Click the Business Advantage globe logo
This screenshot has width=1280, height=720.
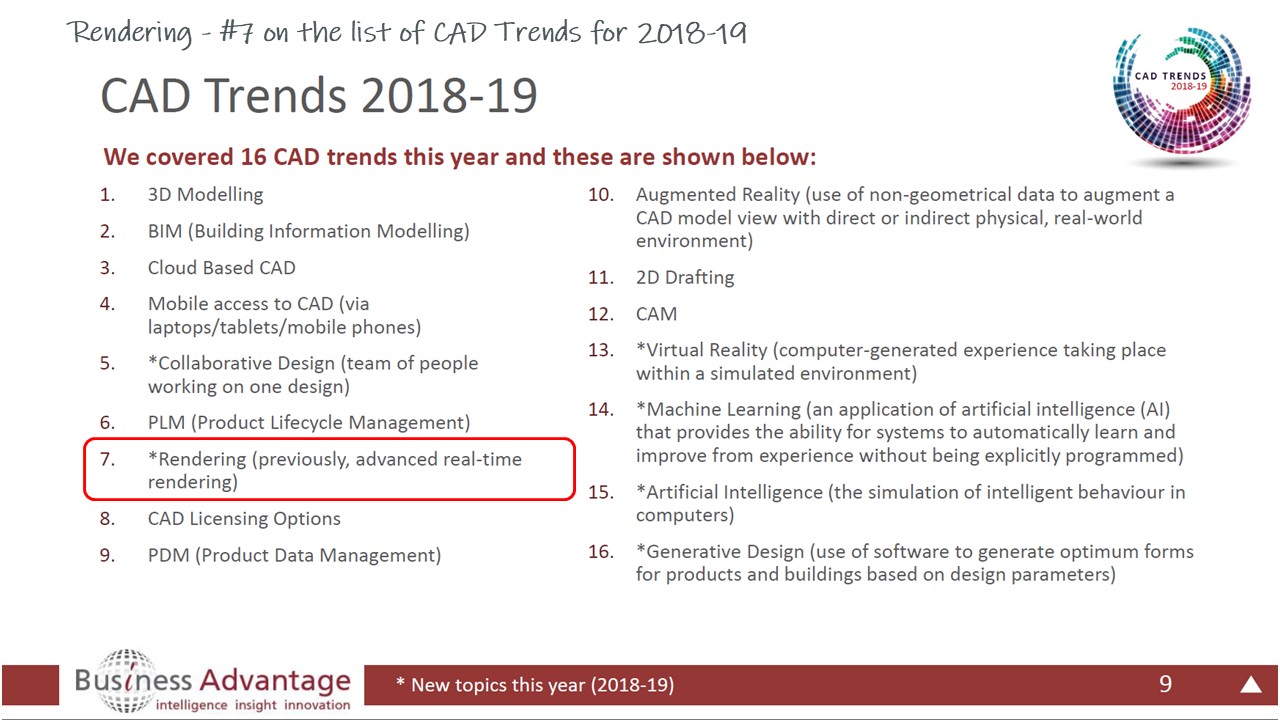[126, 680]
